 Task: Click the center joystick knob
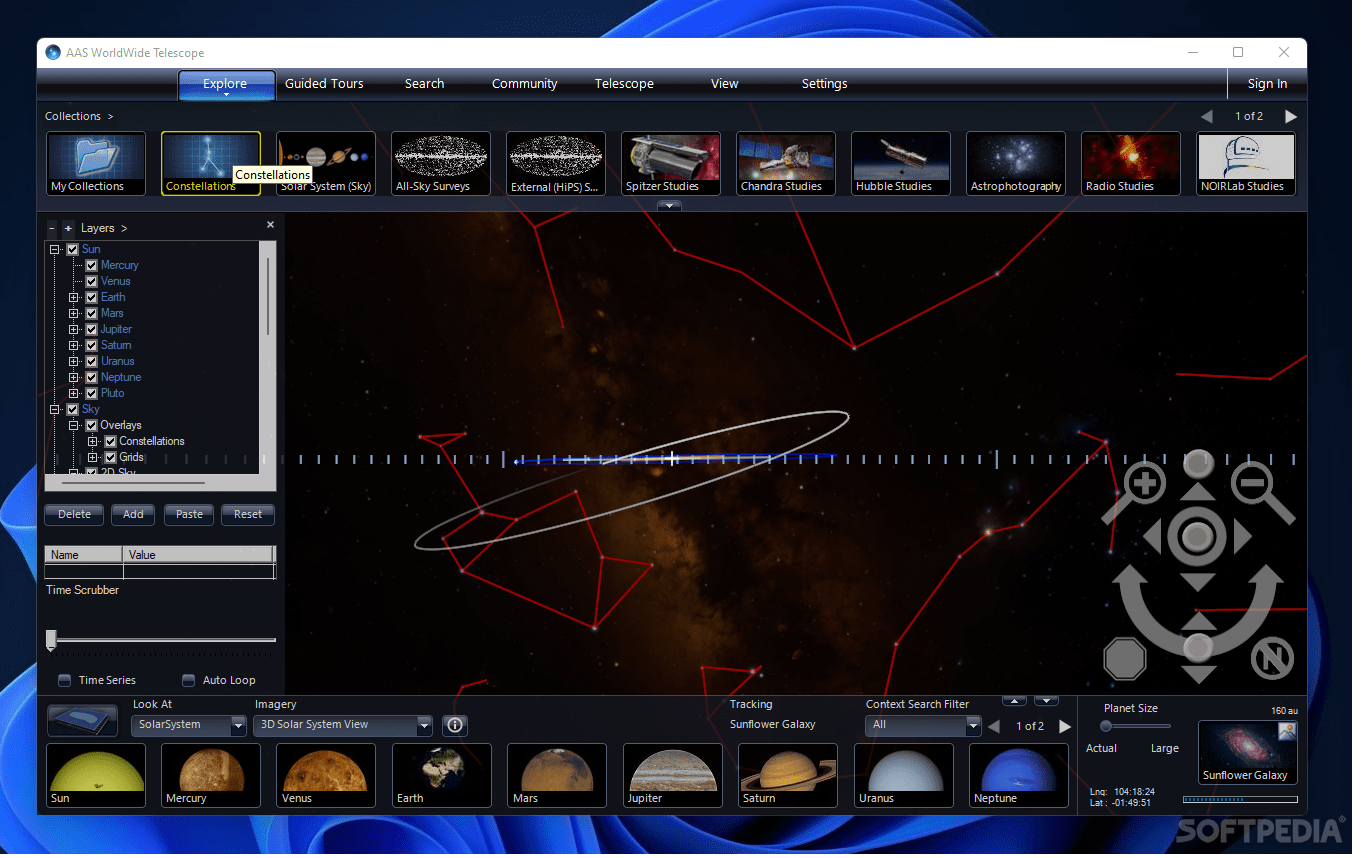(1198, 537)
